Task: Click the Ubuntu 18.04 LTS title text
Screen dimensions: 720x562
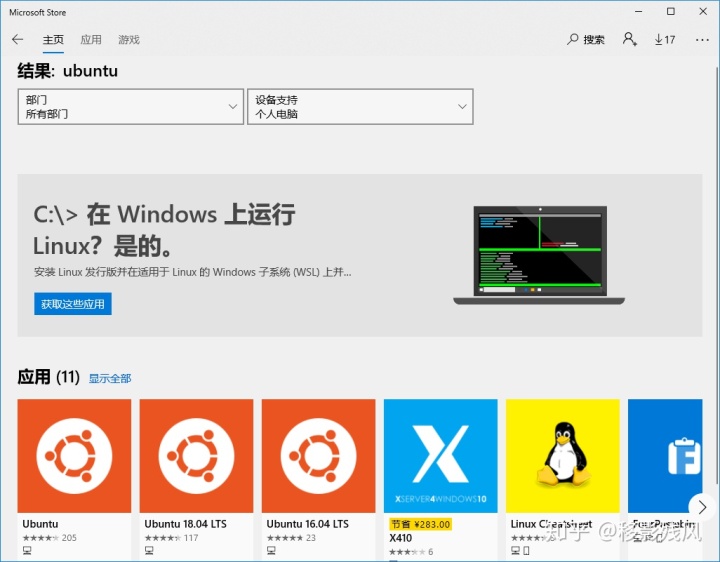Action: pyautogui.click(x=186, y=524)
